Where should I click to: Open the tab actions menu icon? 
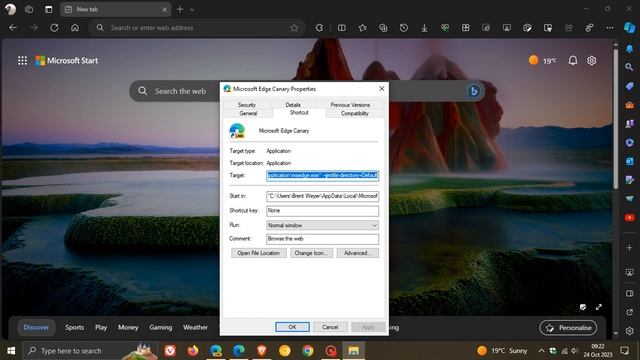click(48, 9)
